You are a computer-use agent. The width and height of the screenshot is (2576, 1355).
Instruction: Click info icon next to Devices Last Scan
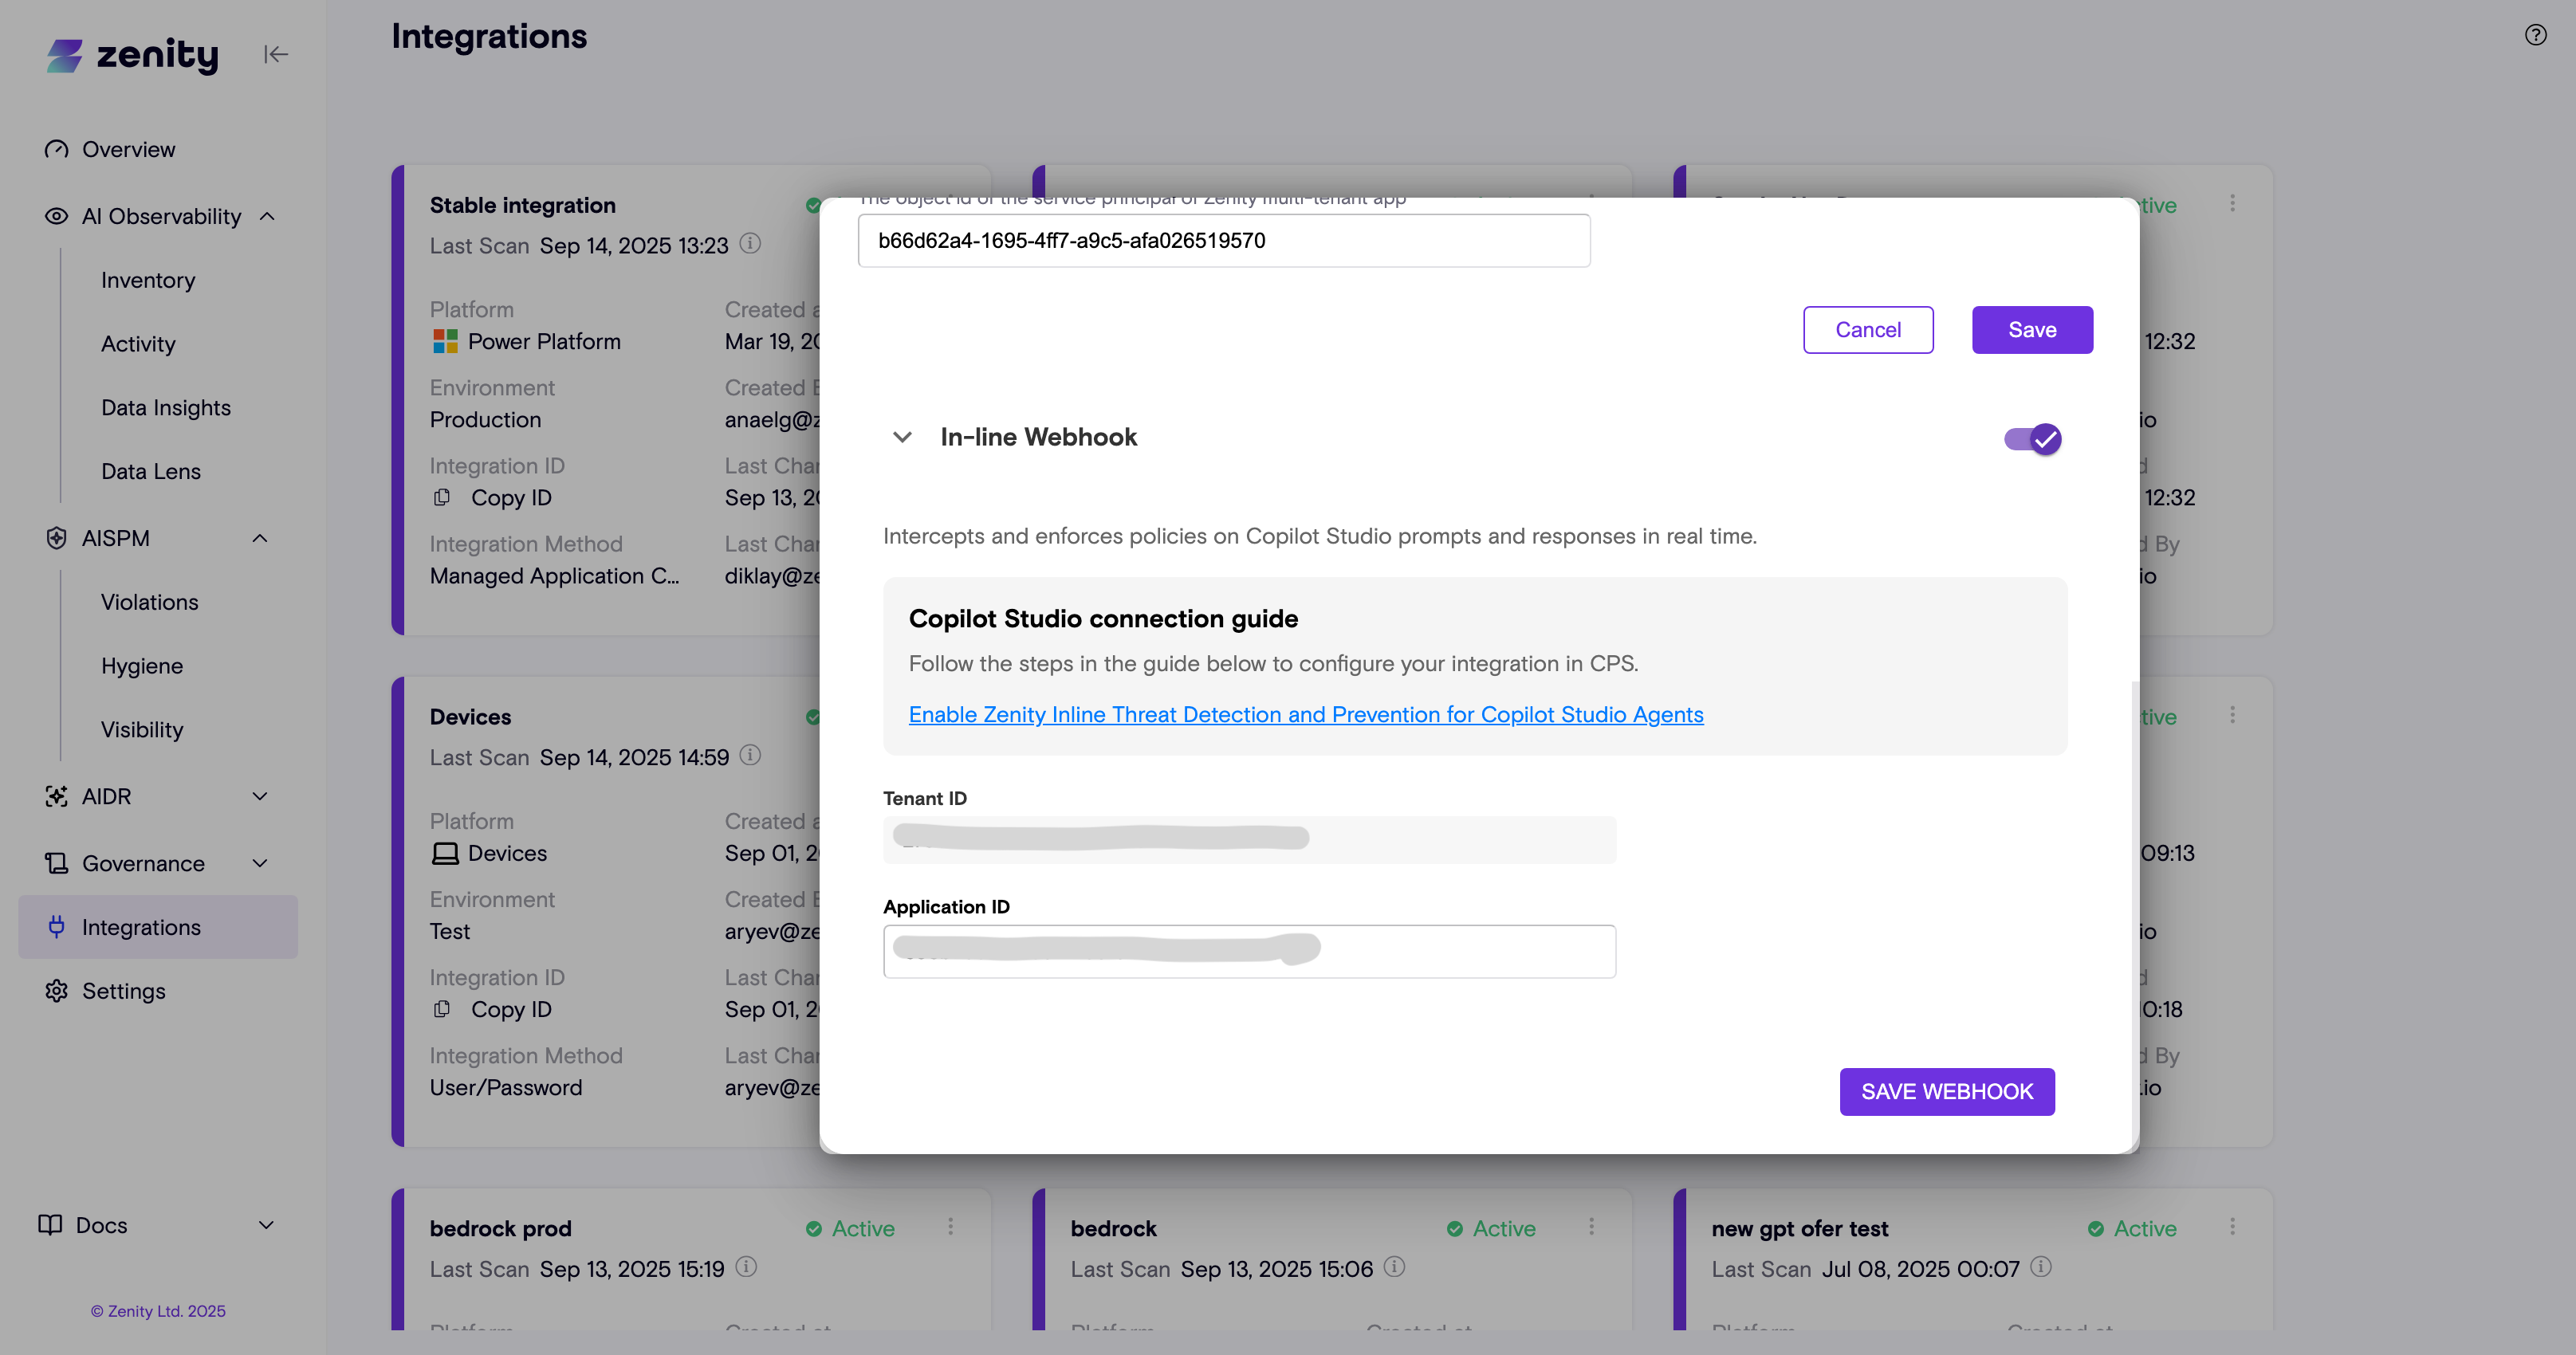tap(750, 756)
